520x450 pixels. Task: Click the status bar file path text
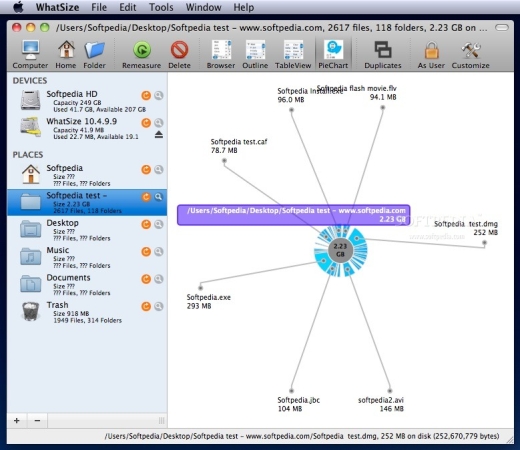302,436
